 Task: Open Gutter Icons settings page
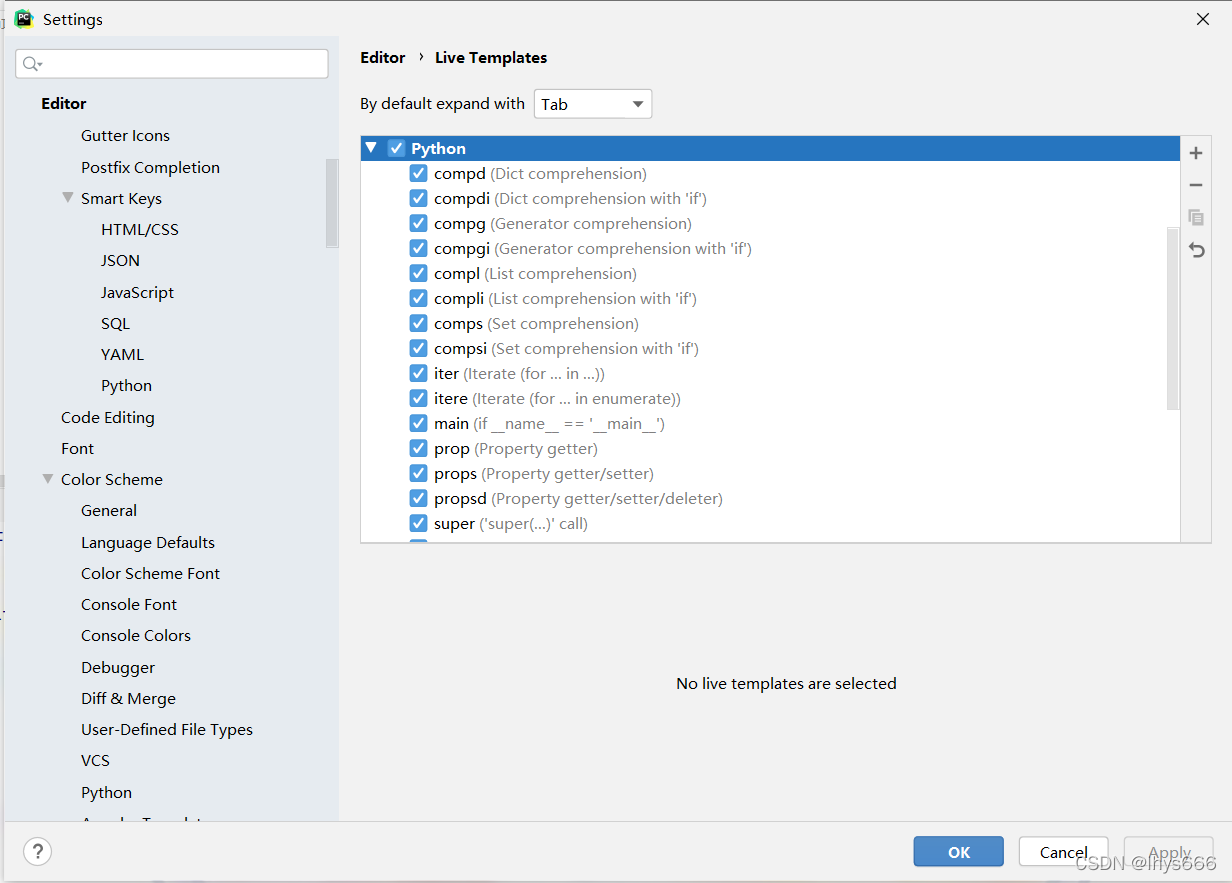(x=125, y=135)
